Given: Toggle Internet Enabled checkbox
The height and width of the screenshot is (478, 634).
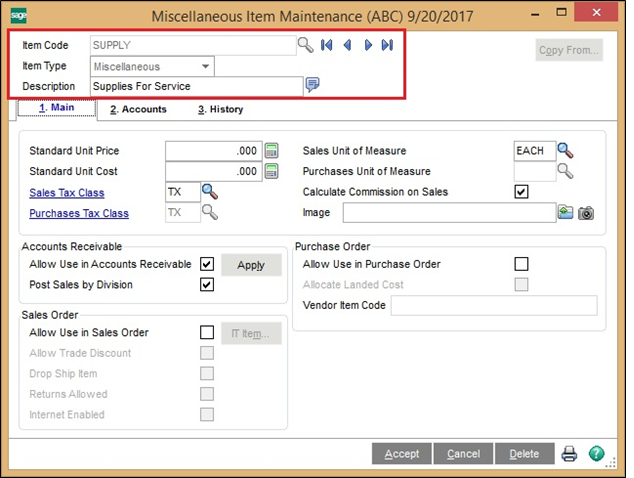Looking at the screenshot, I should point(207,415).
